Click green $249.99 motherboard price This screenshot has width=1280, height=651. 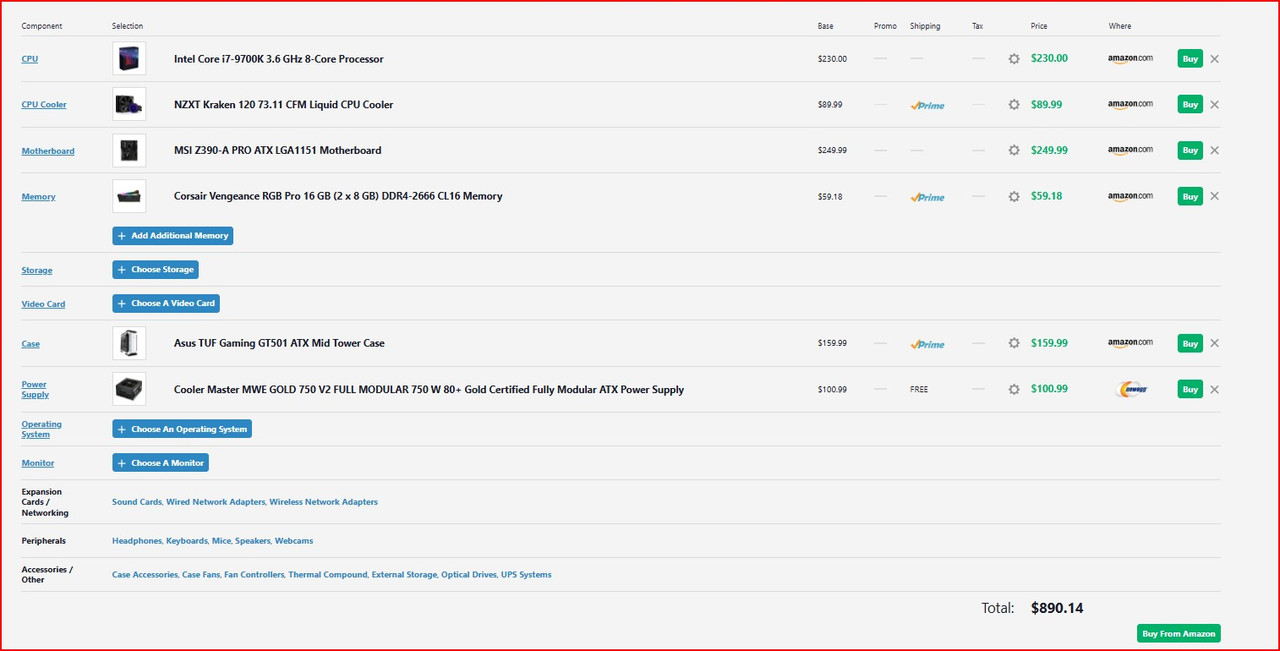pos(1049,150)
